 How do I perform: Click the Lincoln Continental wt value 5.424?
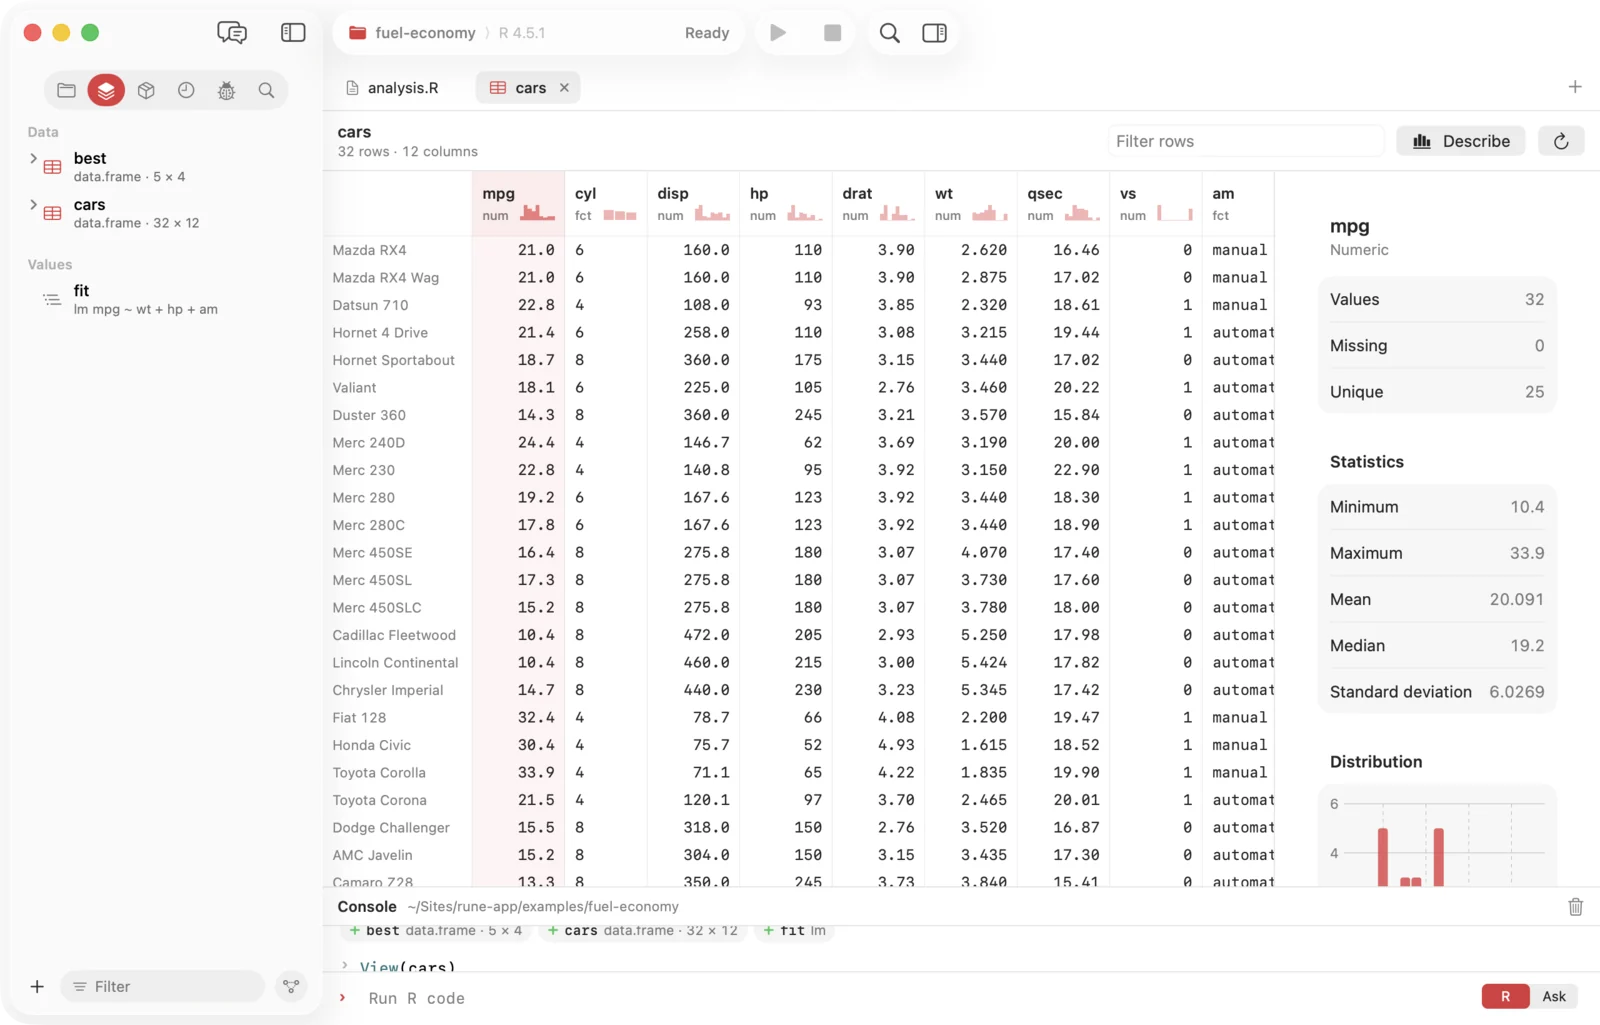coord(984,663)
